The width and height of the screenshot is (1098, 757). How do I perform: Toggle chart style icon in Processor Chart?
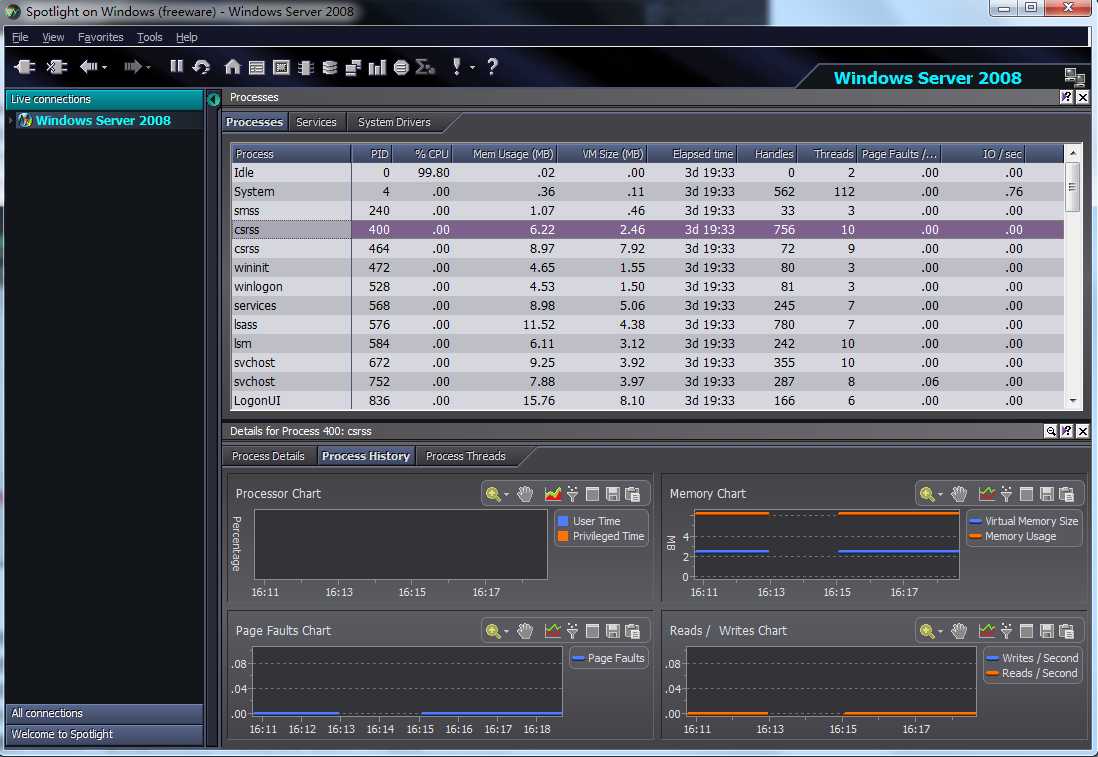pyautogui.click(x=553, y=494)
